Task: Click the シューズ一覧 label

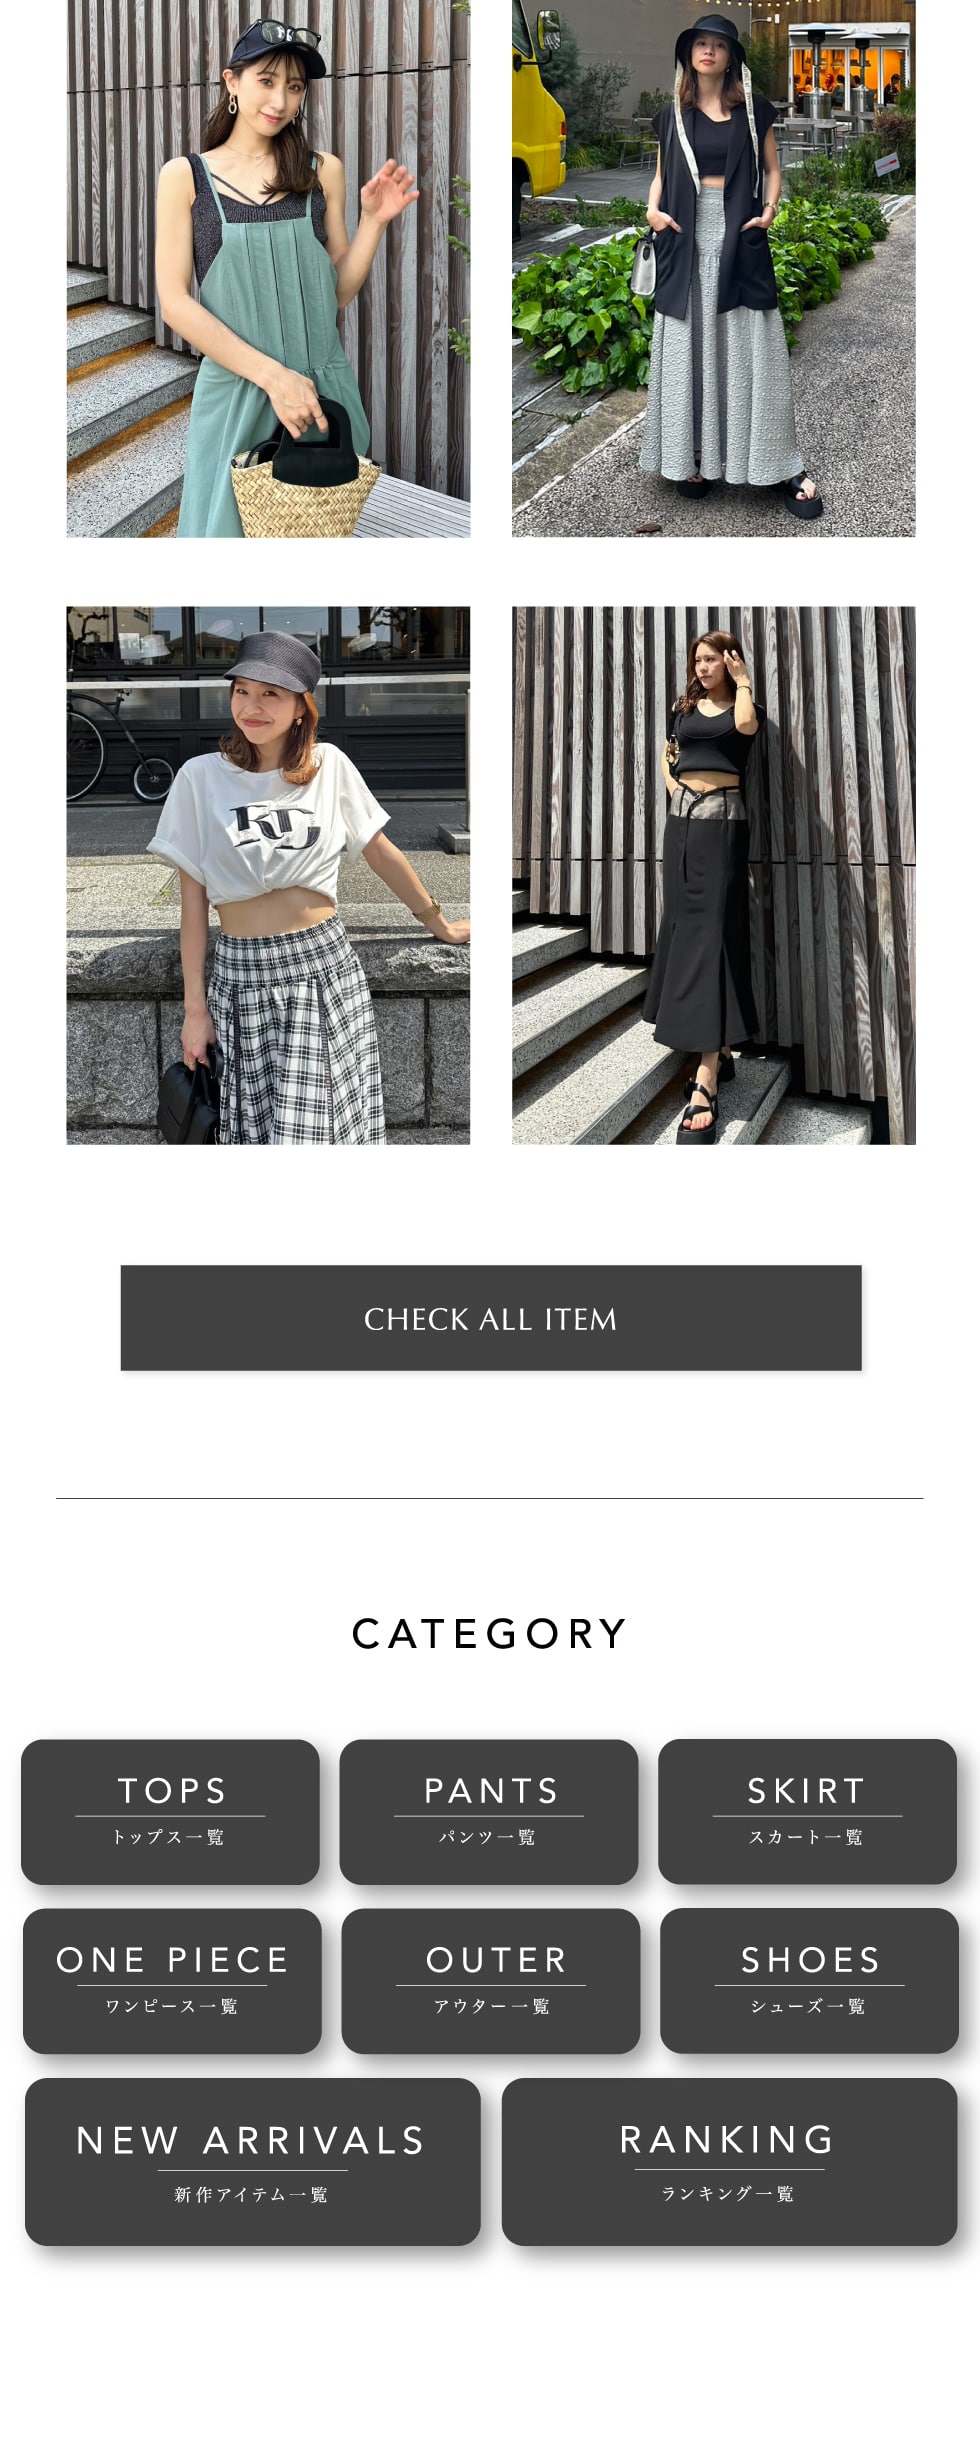Action: tap(808, 2006)
